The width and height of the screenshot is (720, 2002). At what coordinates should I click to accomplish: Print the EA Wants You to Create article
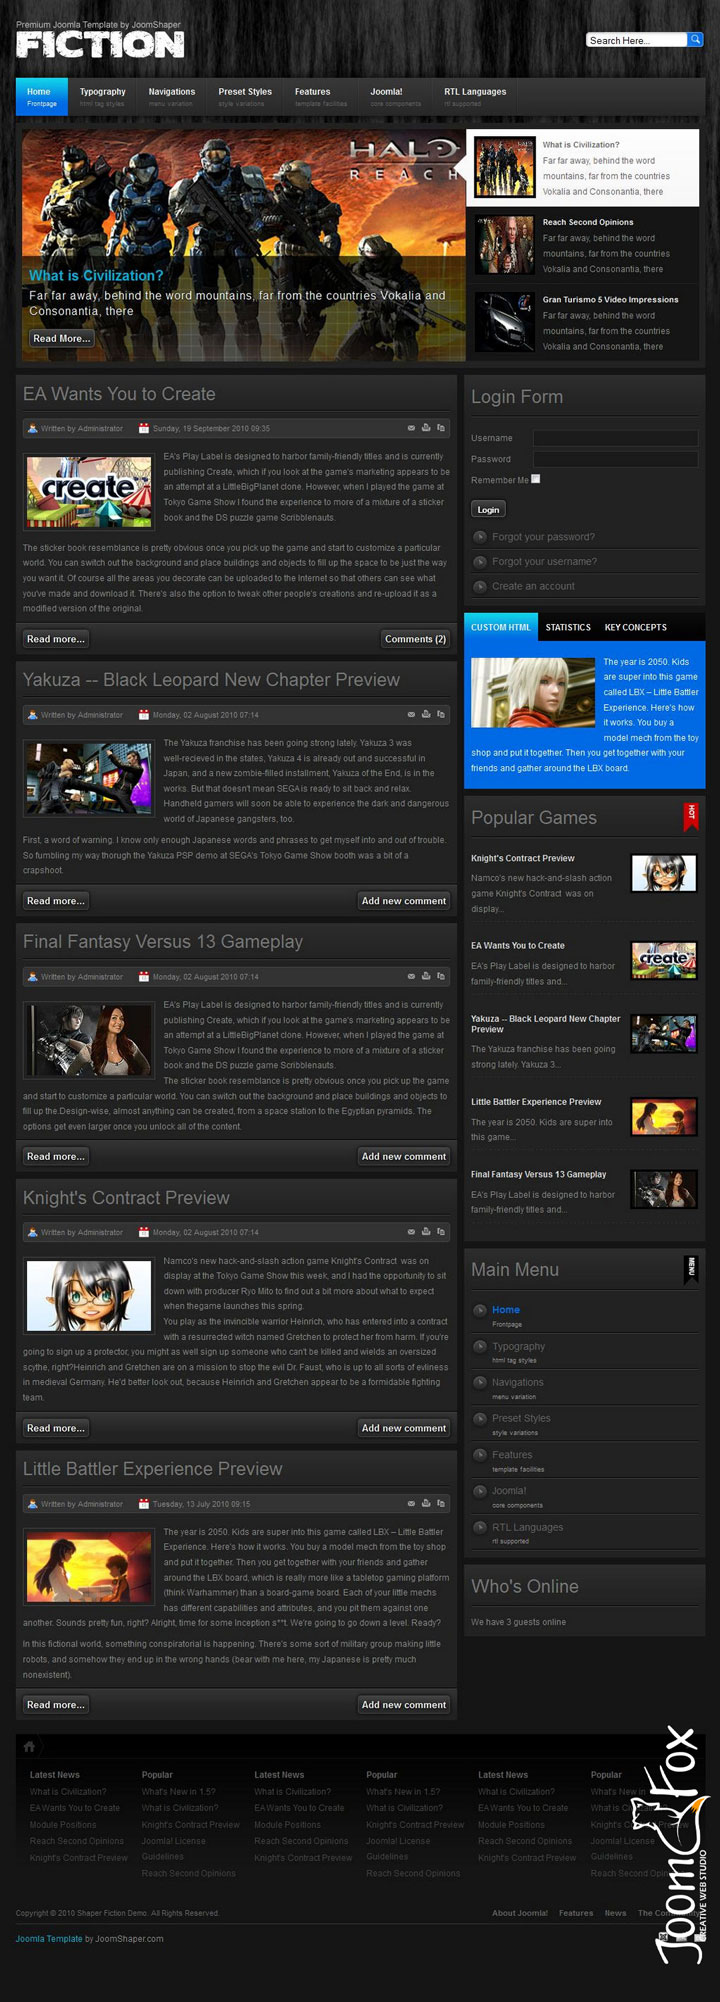[426, 428]
